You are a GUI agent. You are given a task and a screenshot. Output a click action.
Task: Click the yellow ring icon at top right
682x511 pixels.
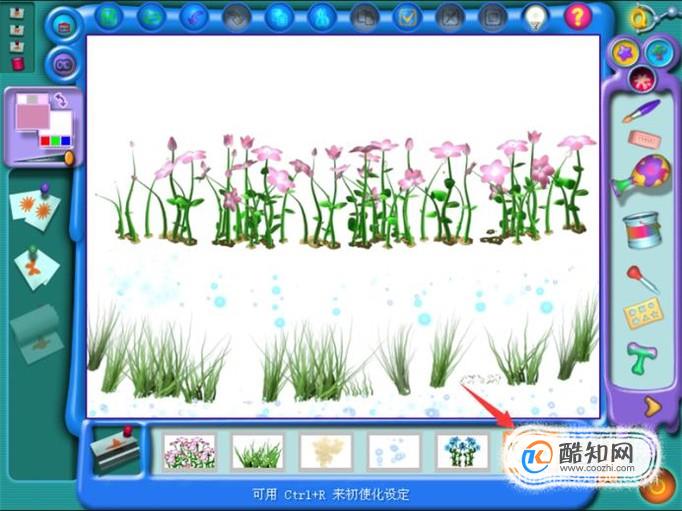coord(639,19)
